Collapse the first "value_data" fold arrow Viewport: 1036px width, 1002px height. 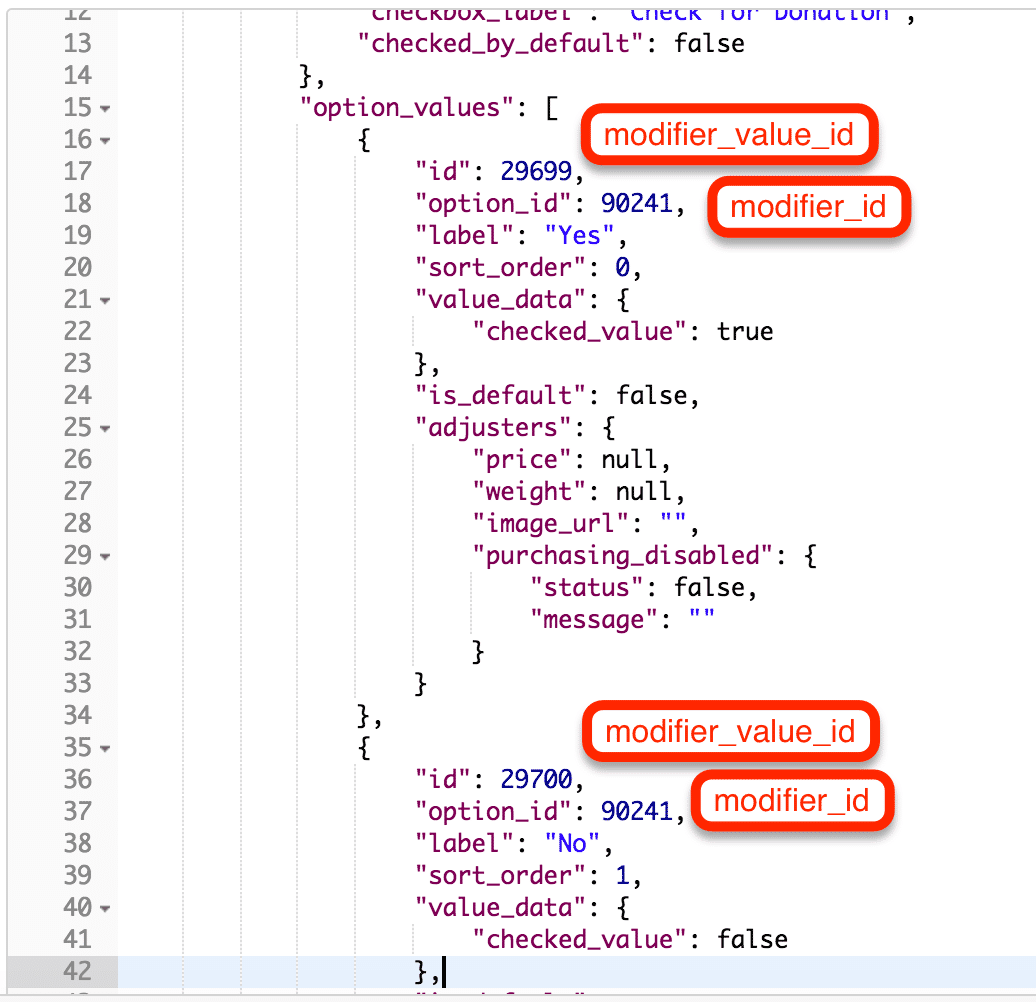point(105,299)
